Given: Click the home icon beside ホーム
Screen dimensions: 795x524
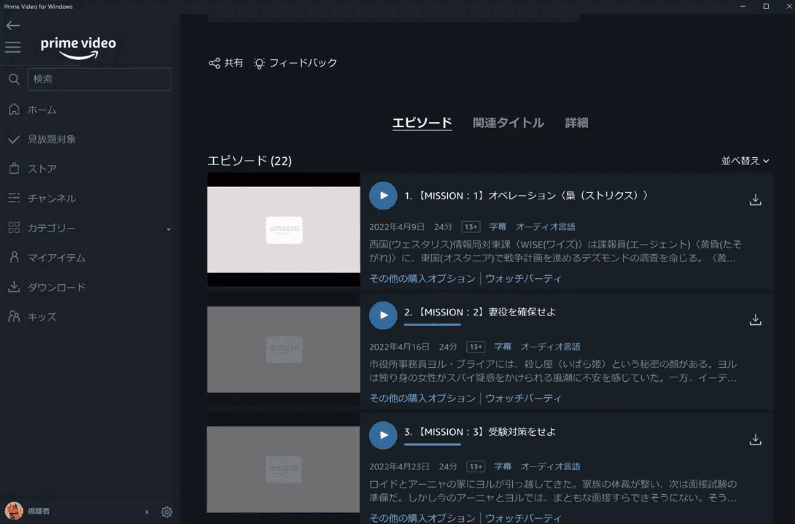Looking at the screenshot, I should (14, 109).
